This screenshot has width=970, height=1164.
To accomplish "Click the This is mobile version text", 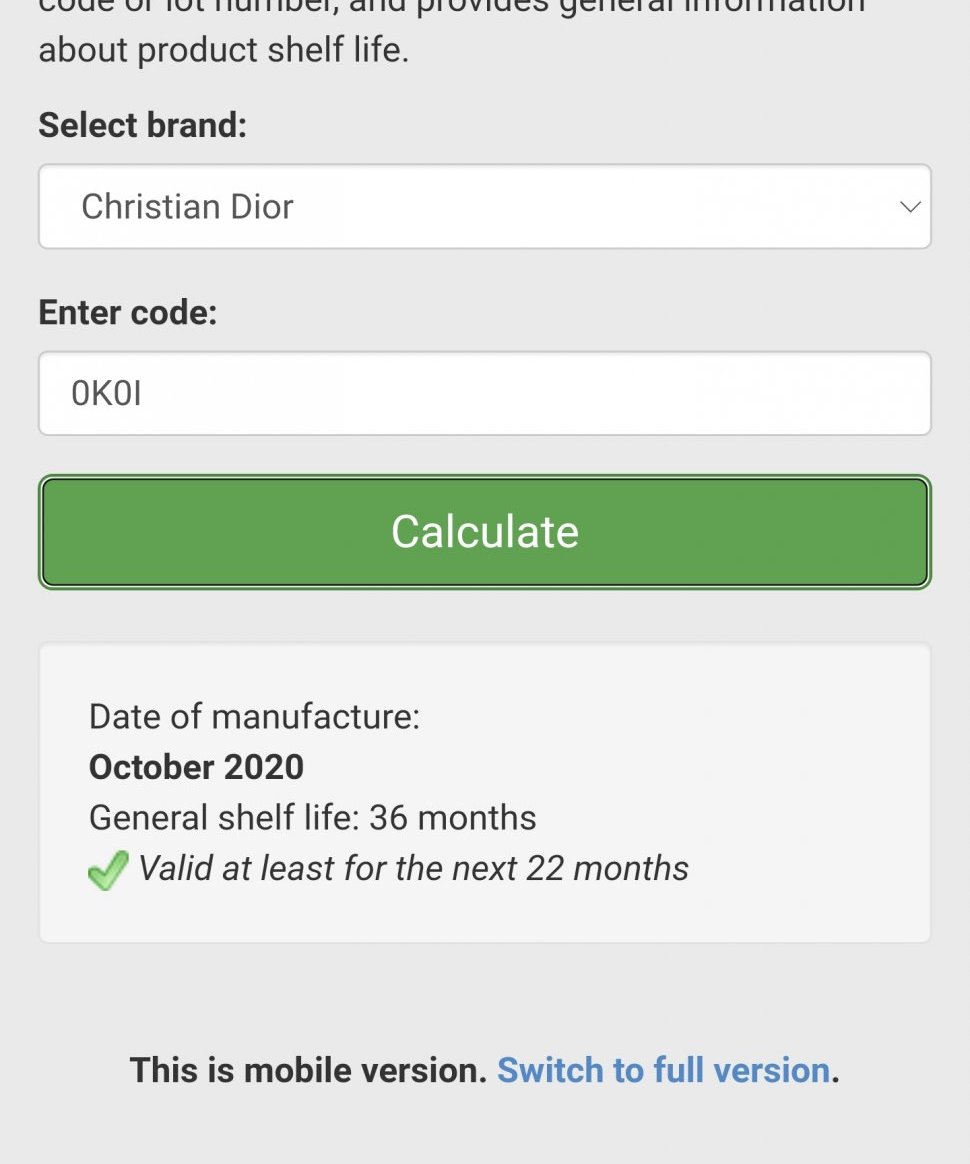I will tap(308, 1070).
